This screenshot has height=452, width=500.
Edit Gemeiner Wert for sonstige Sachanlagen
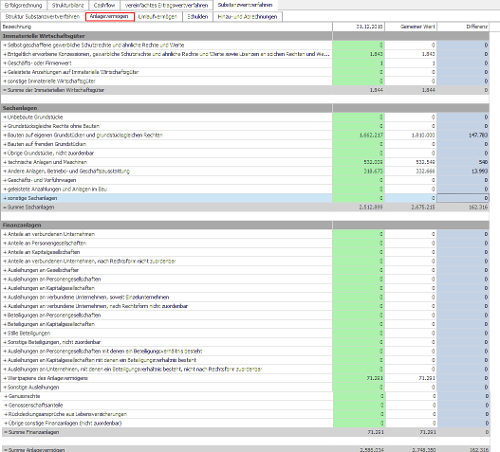pos(411,198)
